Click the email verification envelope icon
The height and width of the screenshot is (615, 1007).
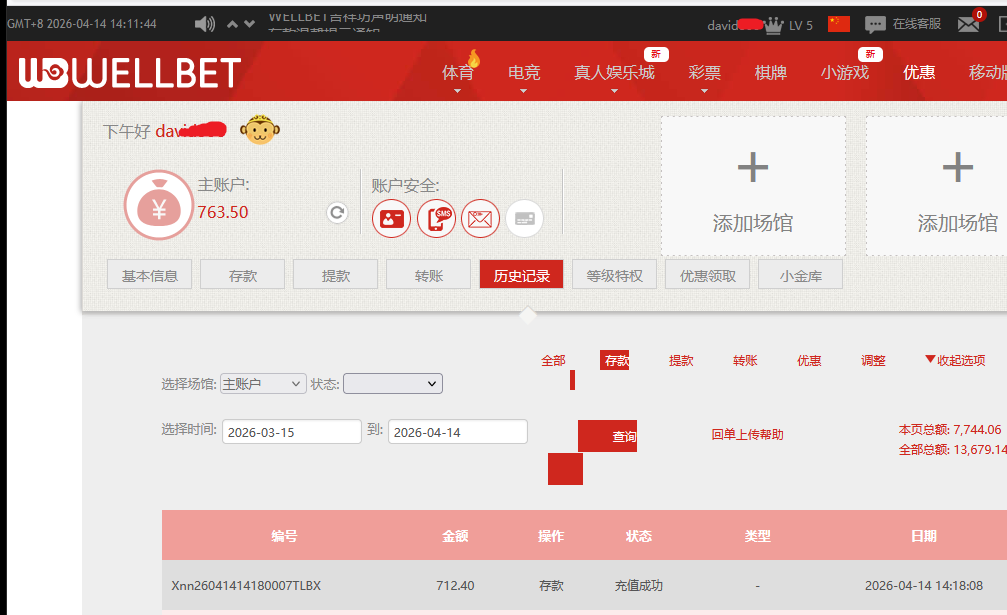pyautogui.click(x=480, y=218)
